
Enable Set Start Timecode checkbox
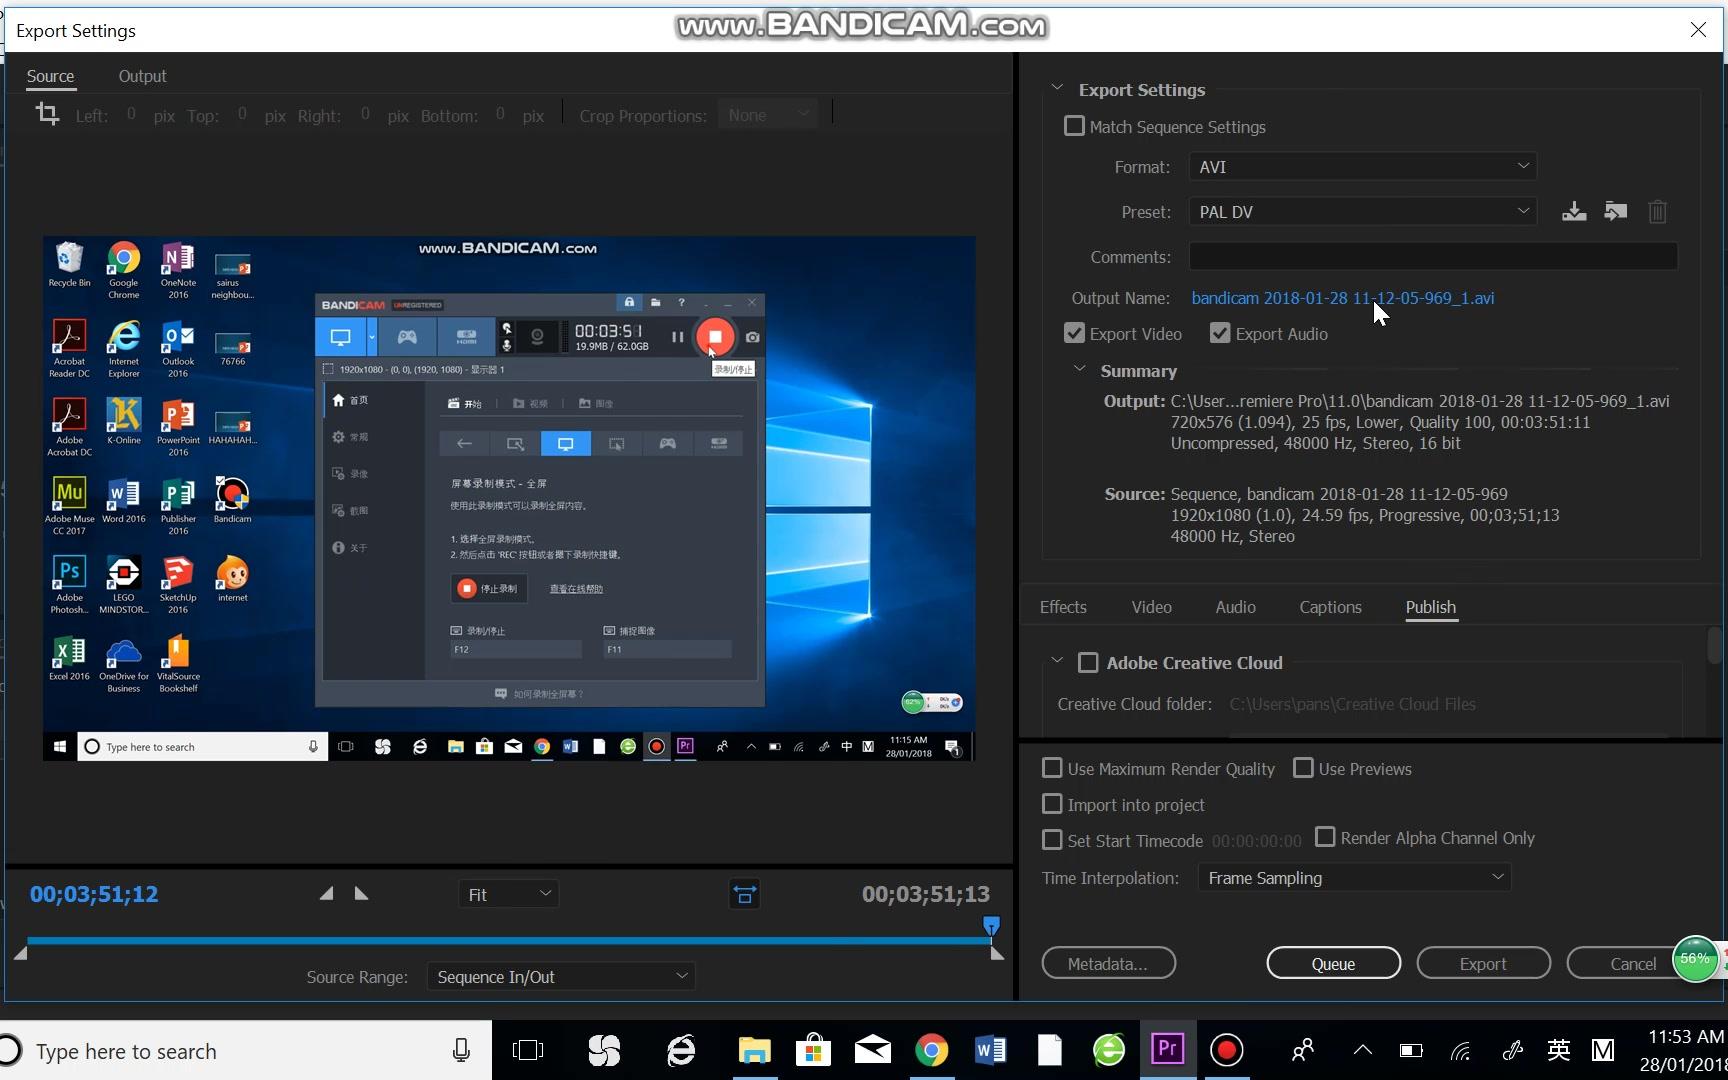click(1052, 840)
